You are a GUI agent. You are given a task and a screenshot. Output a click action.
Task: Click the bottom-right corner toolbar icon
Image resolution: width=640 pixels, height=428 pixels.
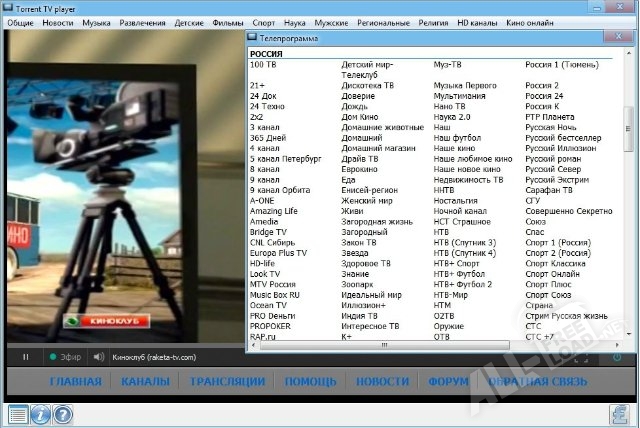click(622, 414)
